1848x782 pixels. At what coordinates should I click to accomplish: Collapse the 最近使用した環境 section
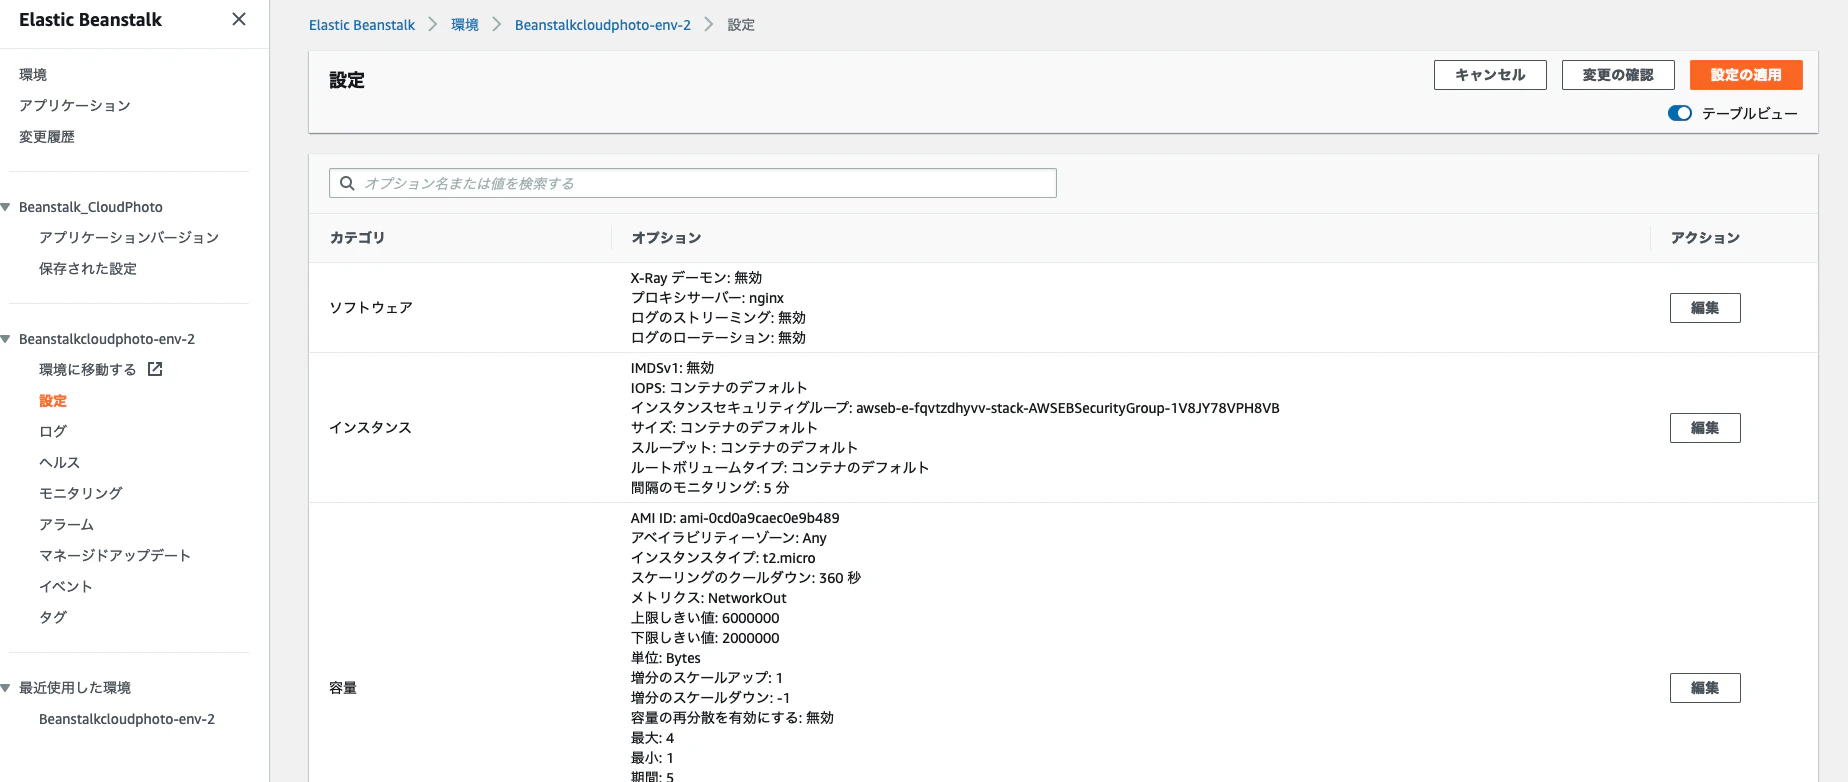click(x=6, y=688)
